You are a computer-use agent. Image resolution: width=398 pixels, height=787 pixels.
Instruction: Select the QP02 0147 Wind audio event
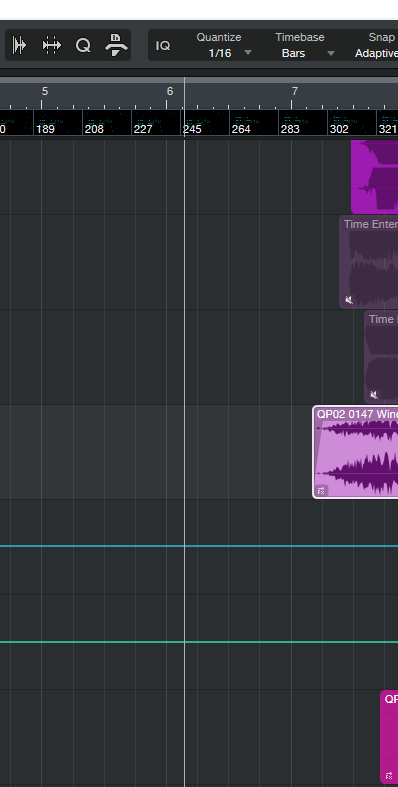(356, 452)
